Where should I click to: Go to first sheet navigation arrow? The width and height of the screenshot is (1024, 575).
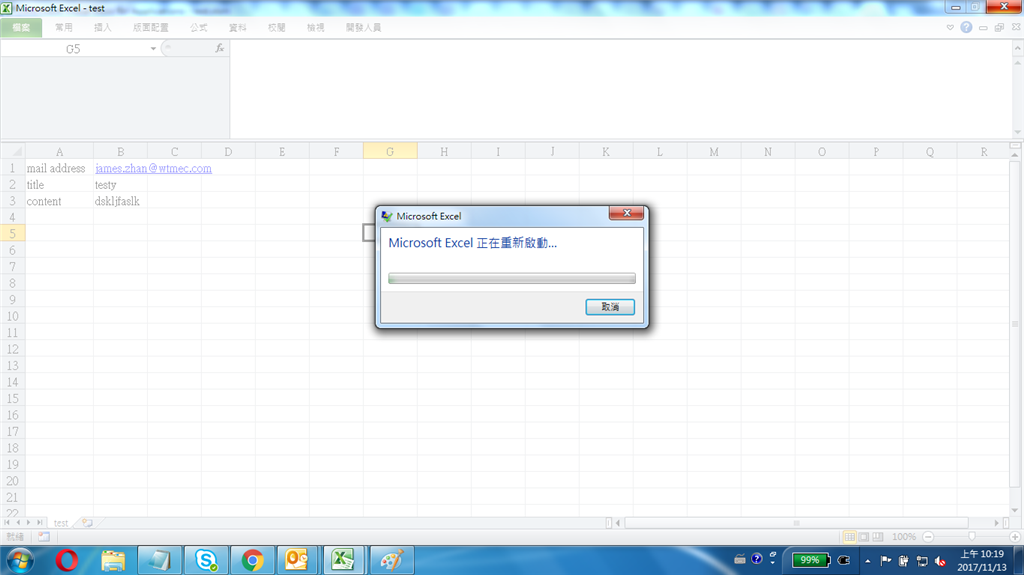(7, 523)
